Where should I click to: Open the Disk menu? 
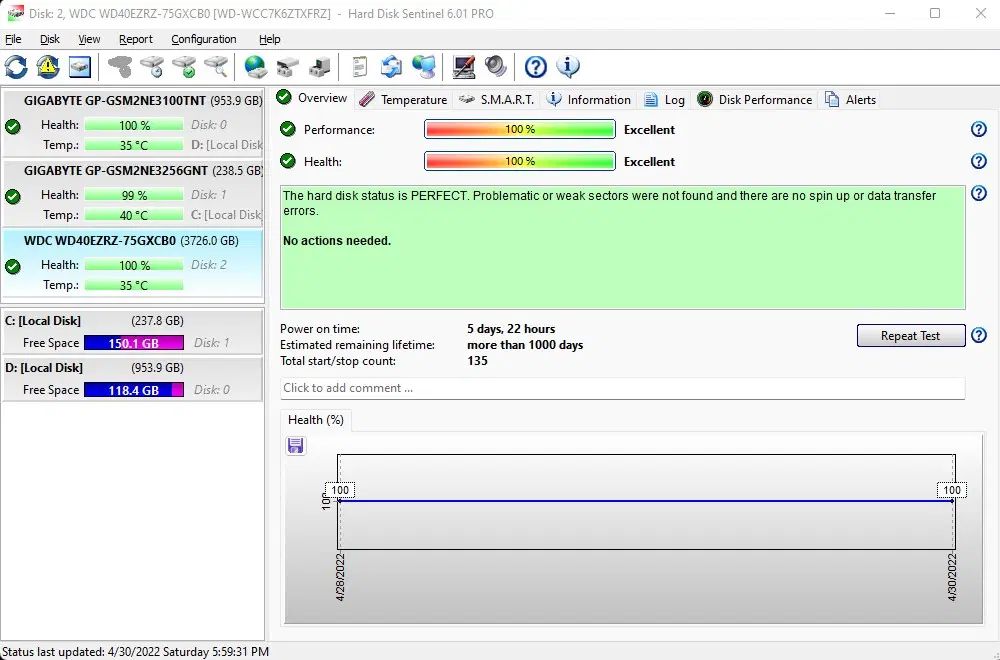50,39
